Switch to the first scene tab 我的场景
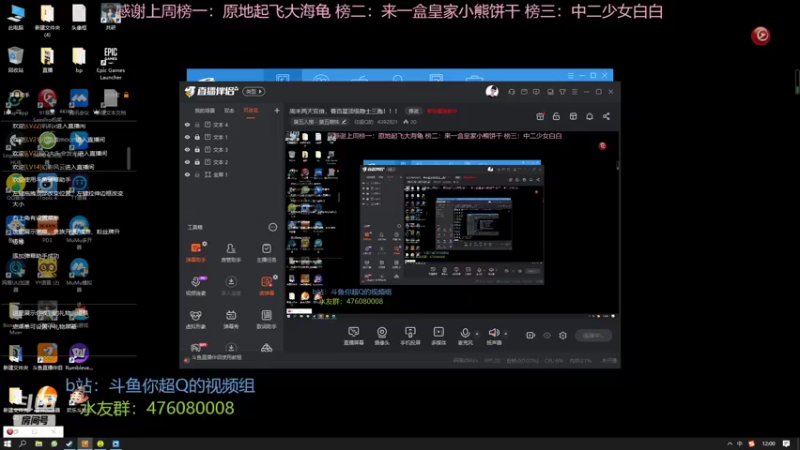 tap(205, 111)
